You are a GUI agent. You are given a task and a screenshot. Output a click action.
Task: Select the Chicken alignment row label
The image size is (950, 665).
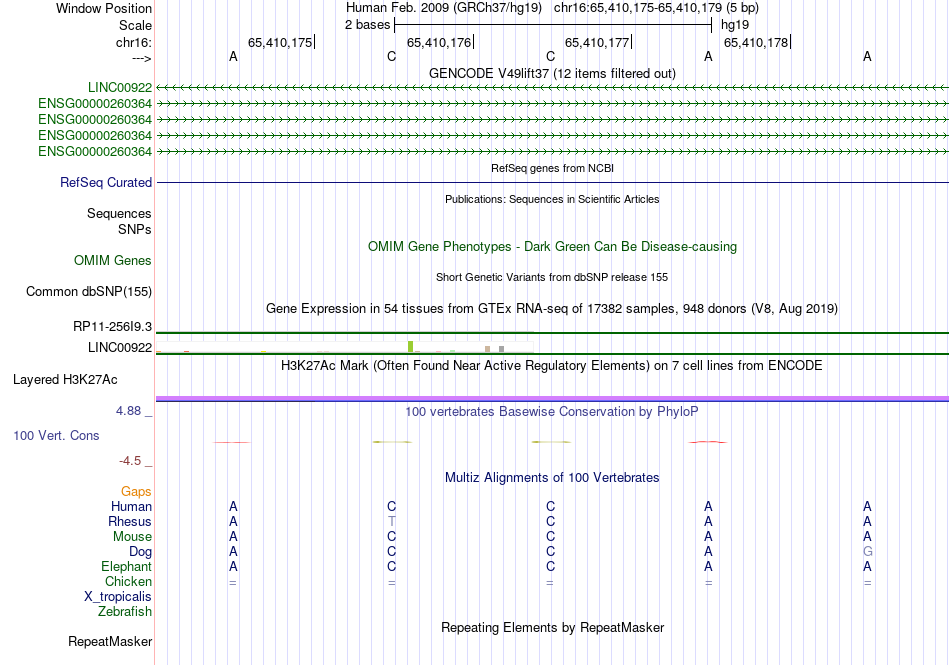click(x=128, y=582)
